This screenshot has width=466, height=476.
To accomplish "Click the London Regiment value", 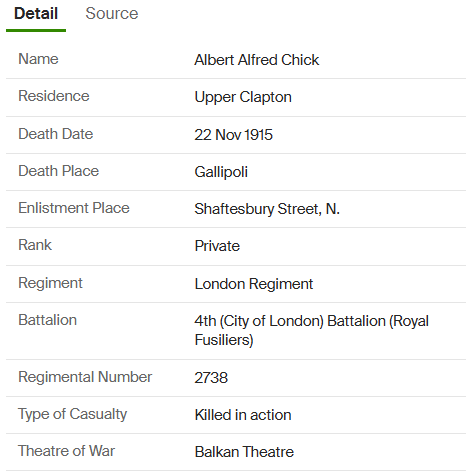I will [254, 284].
